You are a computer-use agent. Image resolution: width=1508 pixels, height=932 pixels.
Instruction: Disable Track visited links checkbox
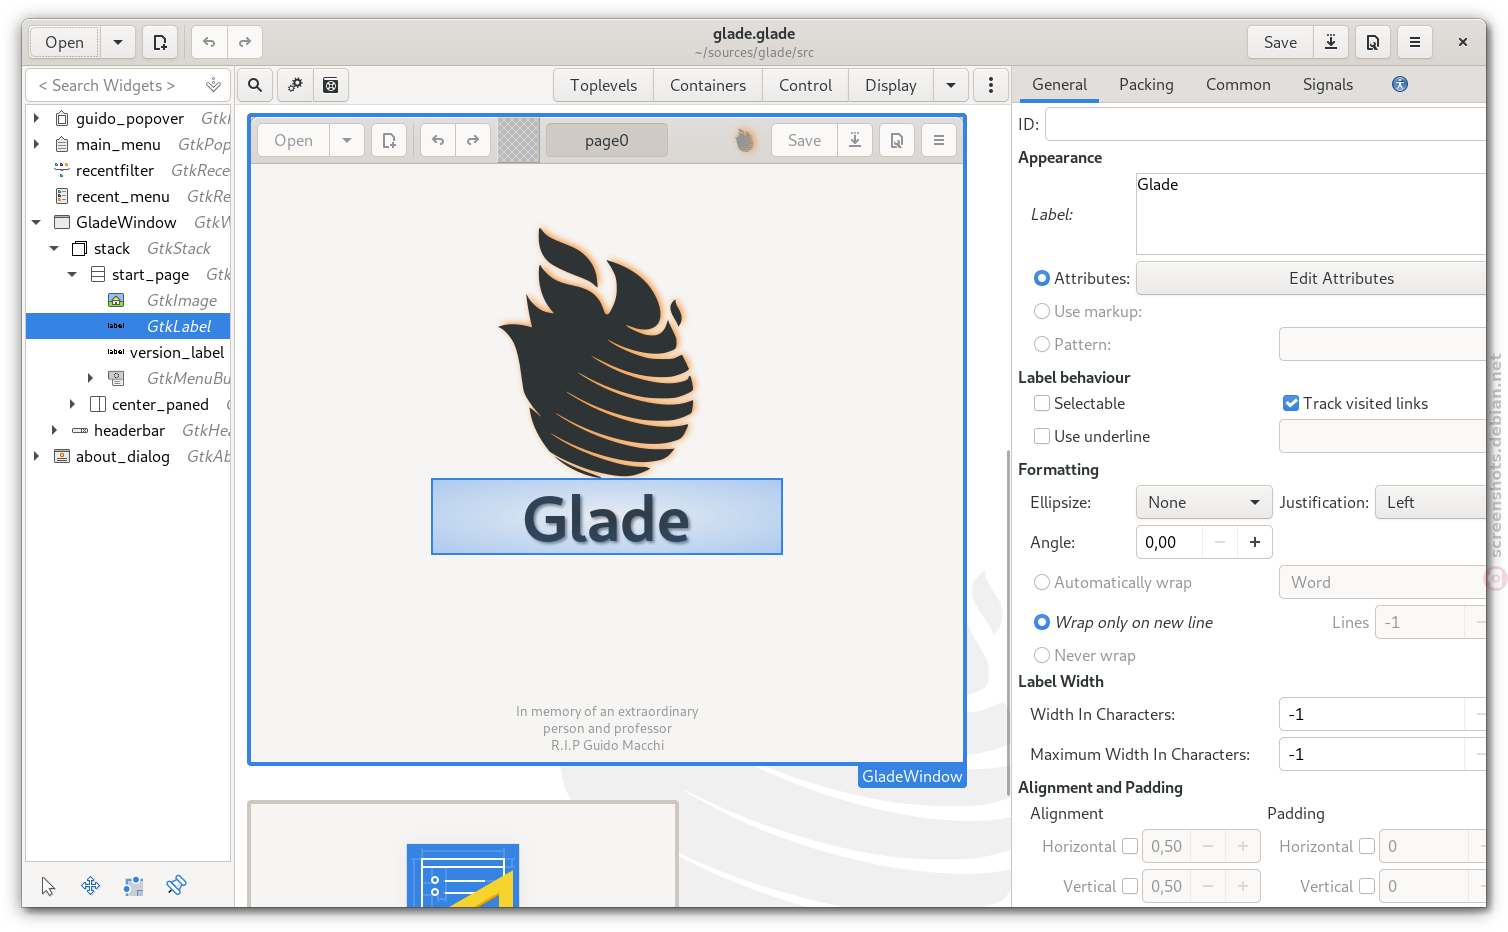tap(1291, 403)
